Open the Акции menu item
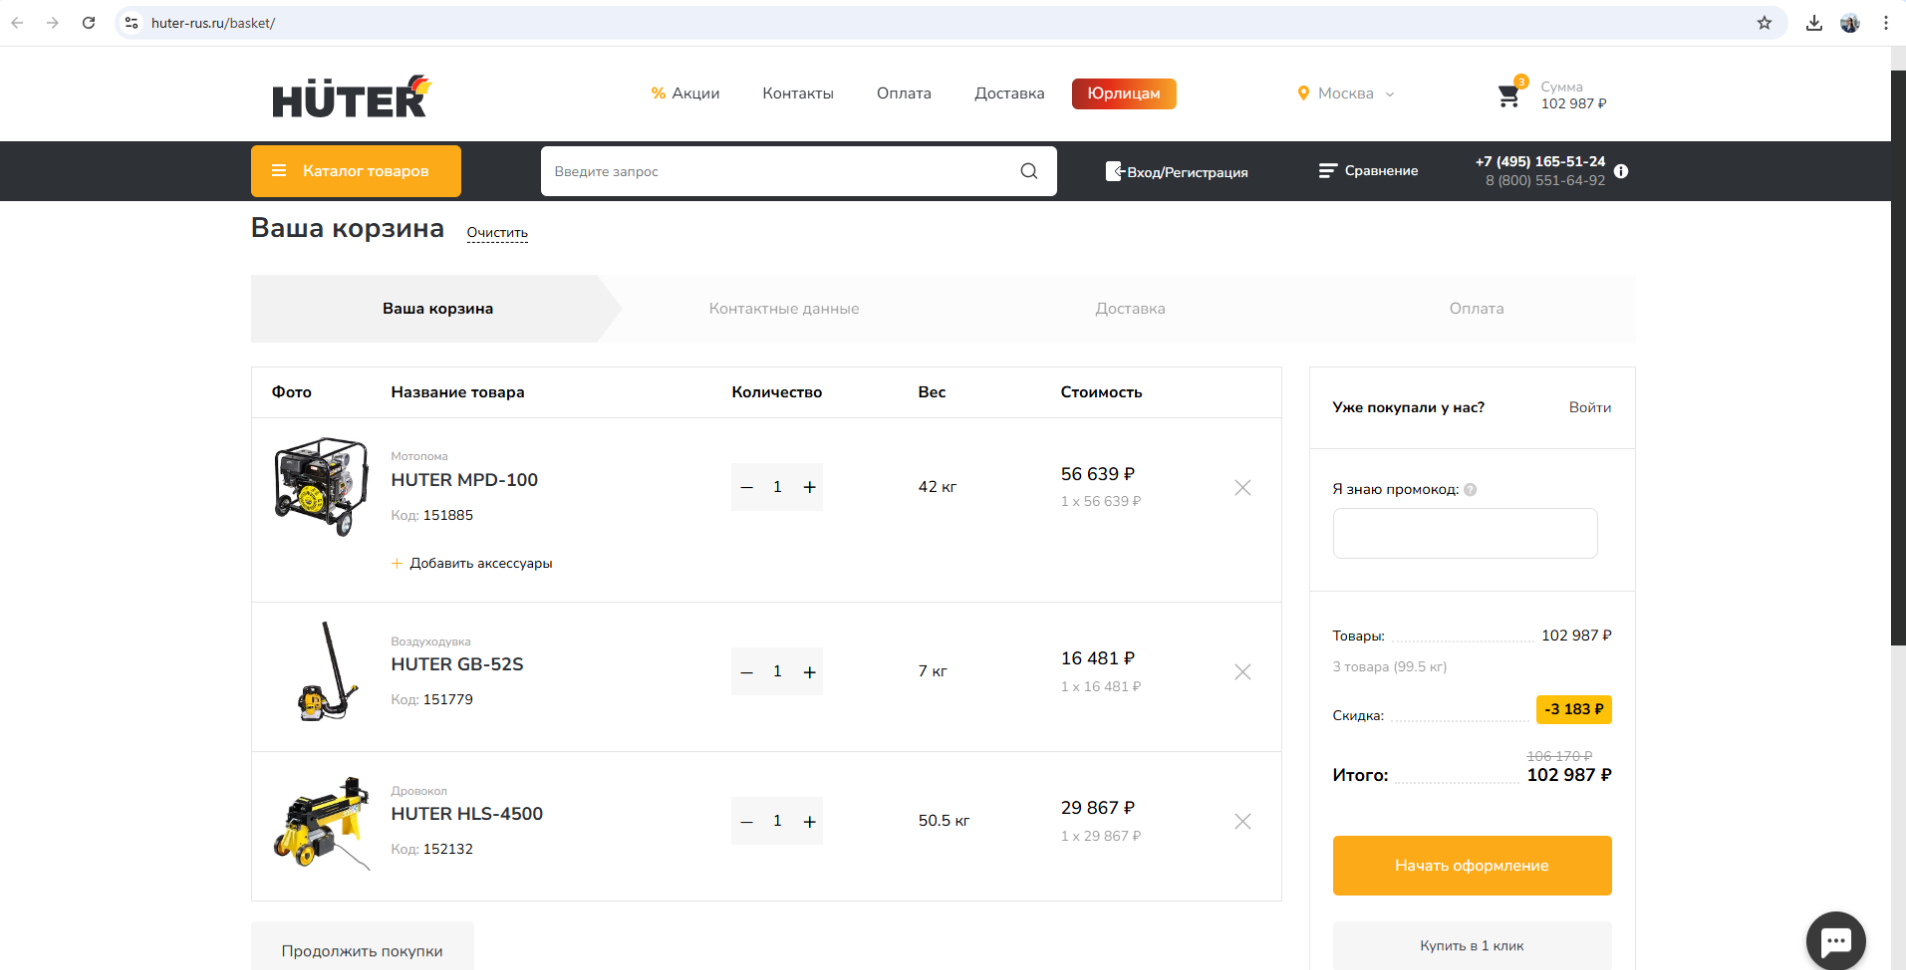 pyautogui.click(x=685, y=93)
